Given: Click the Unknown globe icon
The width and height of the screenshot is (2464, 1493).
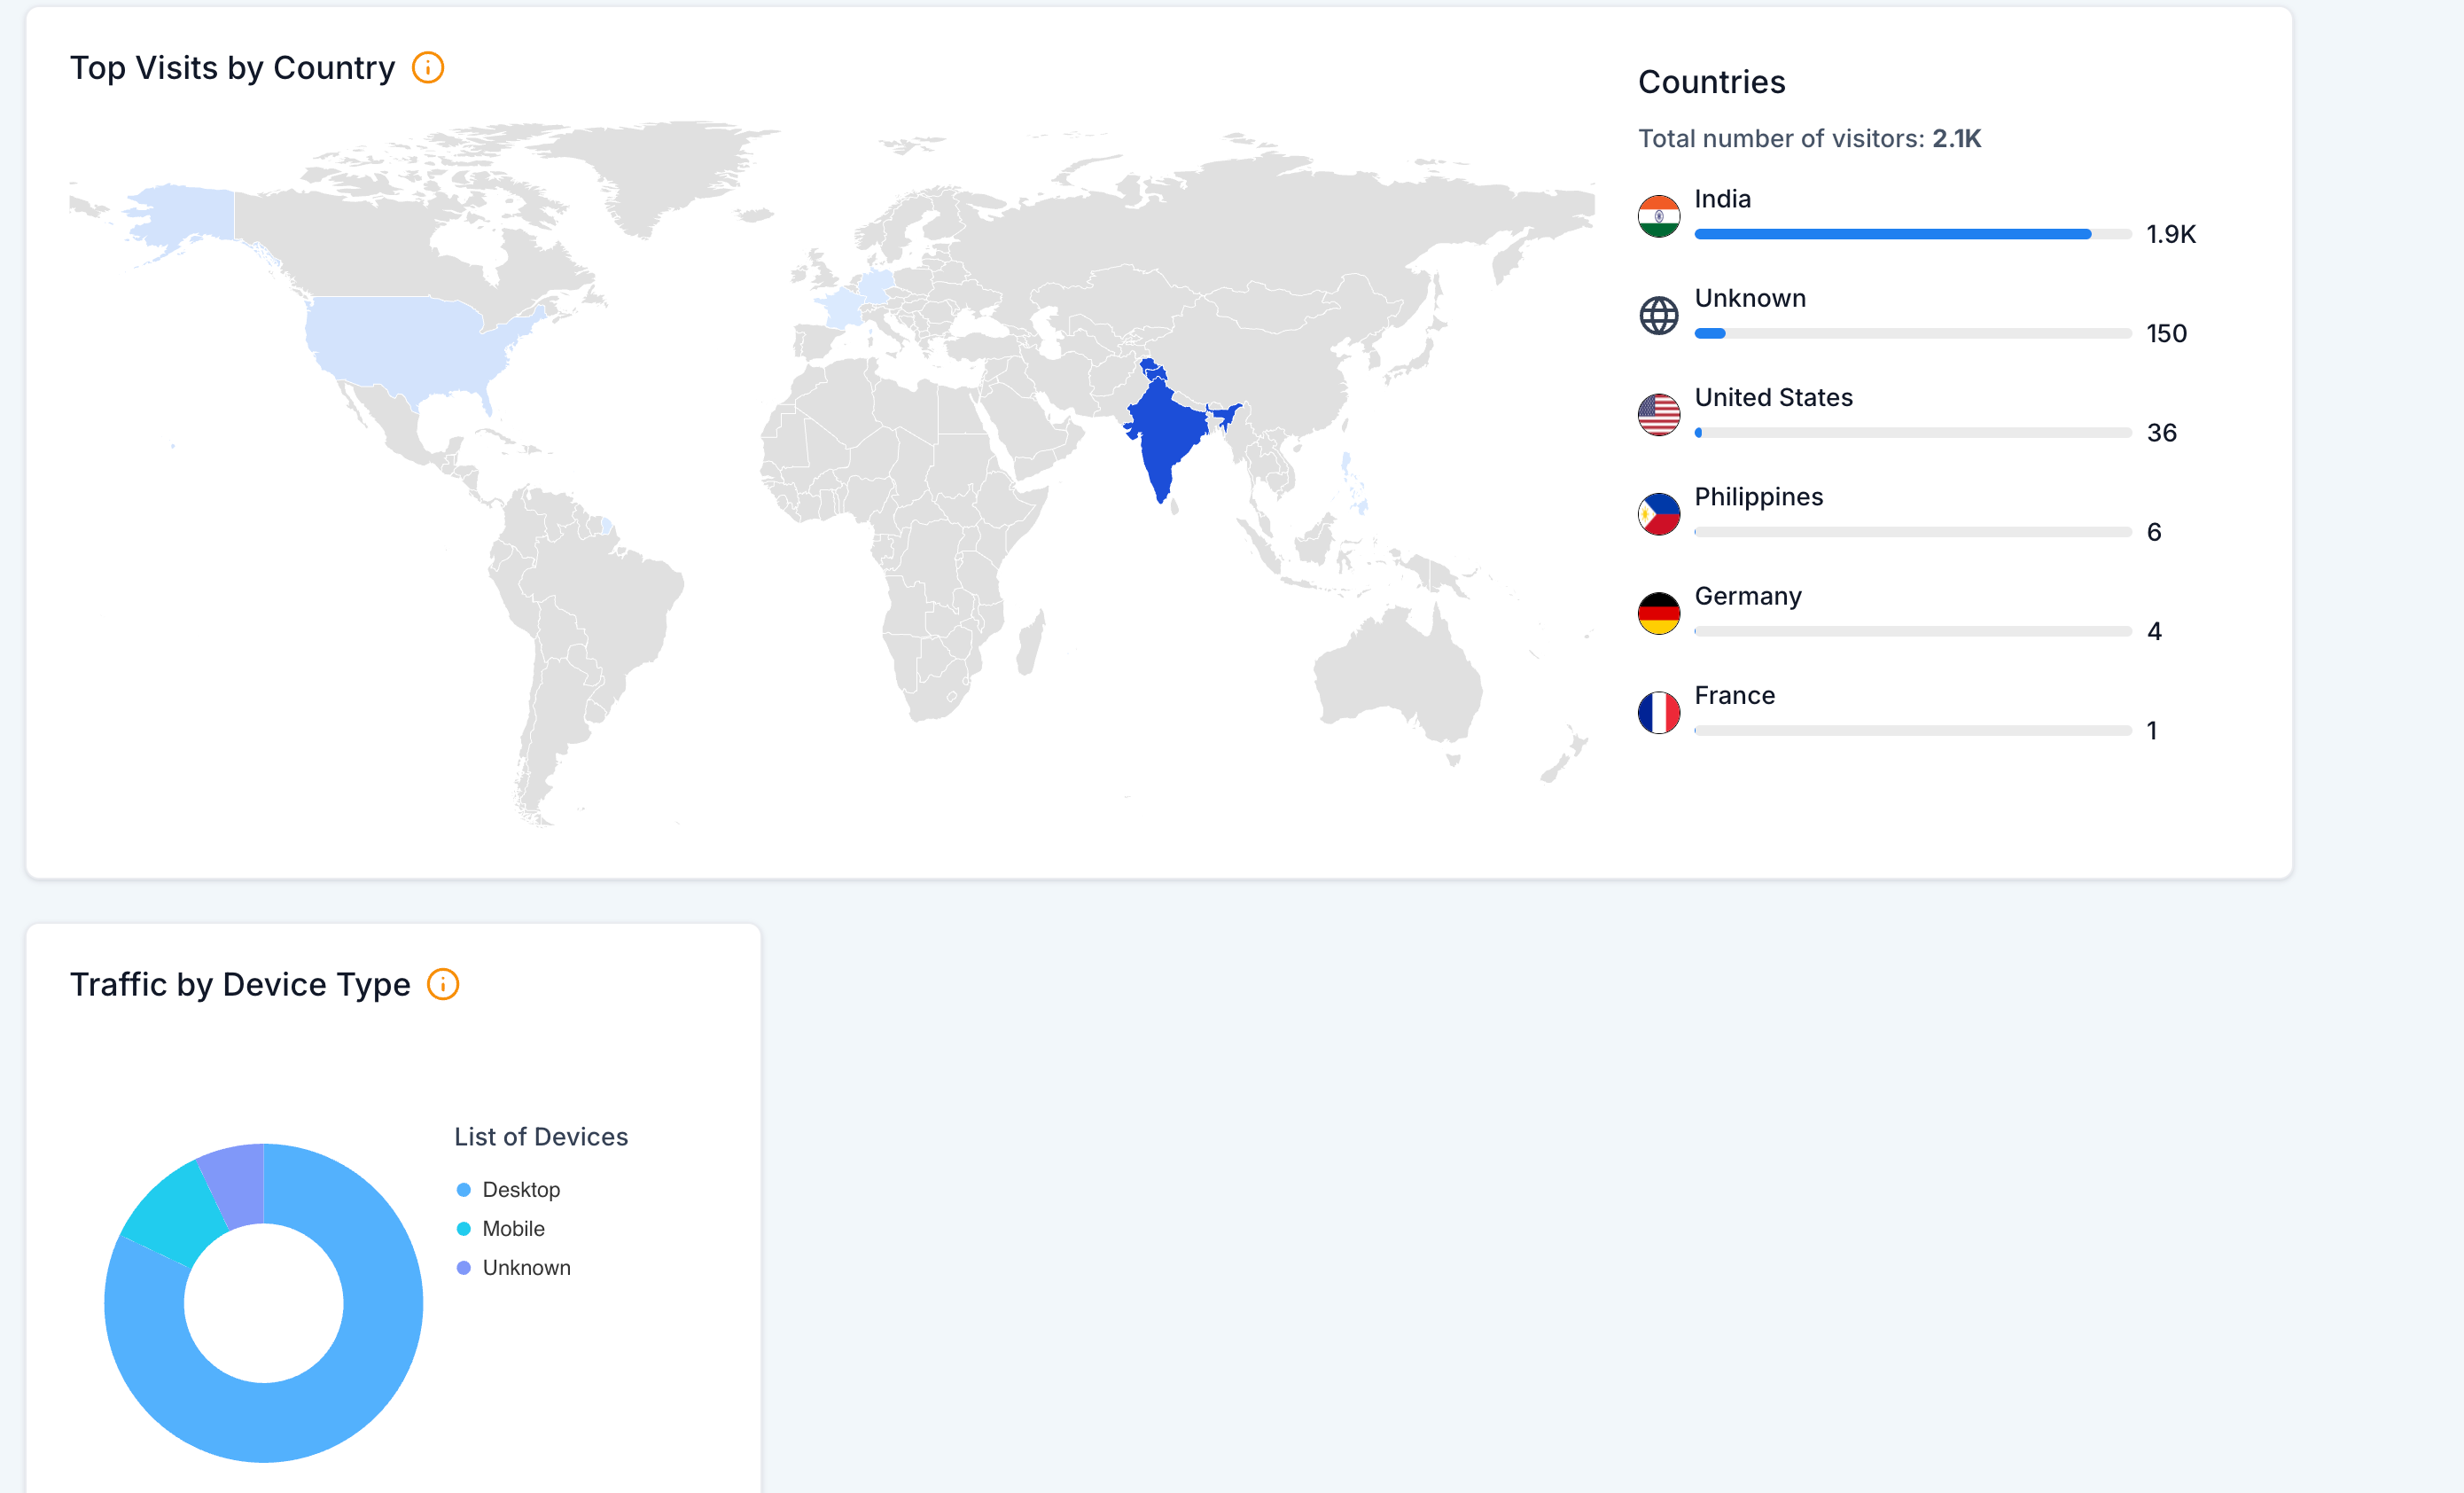Looking at the screenshot, I should click(1658, 316).
